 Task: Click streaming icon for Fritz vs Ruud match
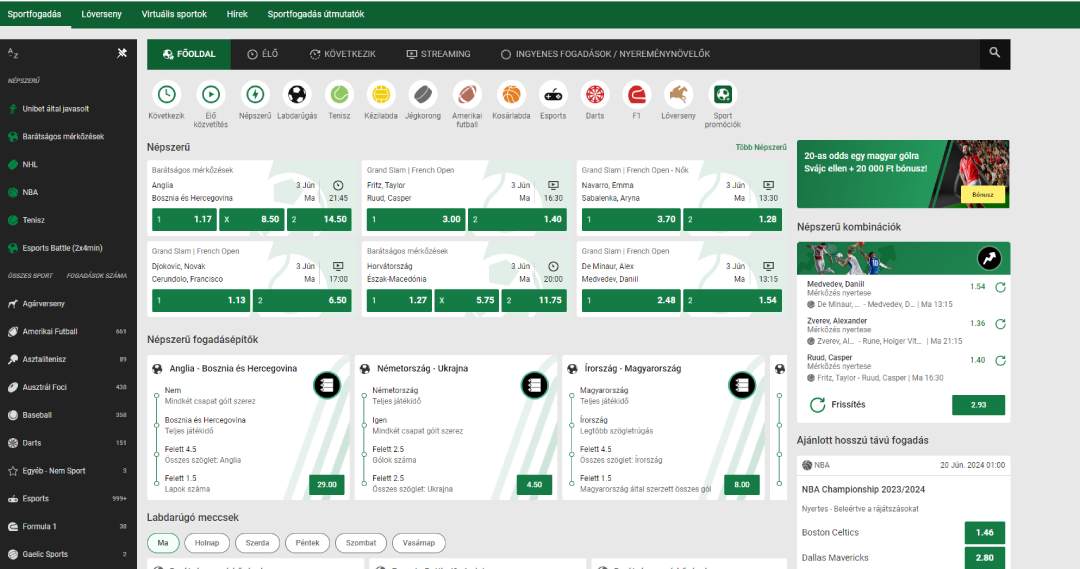553,185
